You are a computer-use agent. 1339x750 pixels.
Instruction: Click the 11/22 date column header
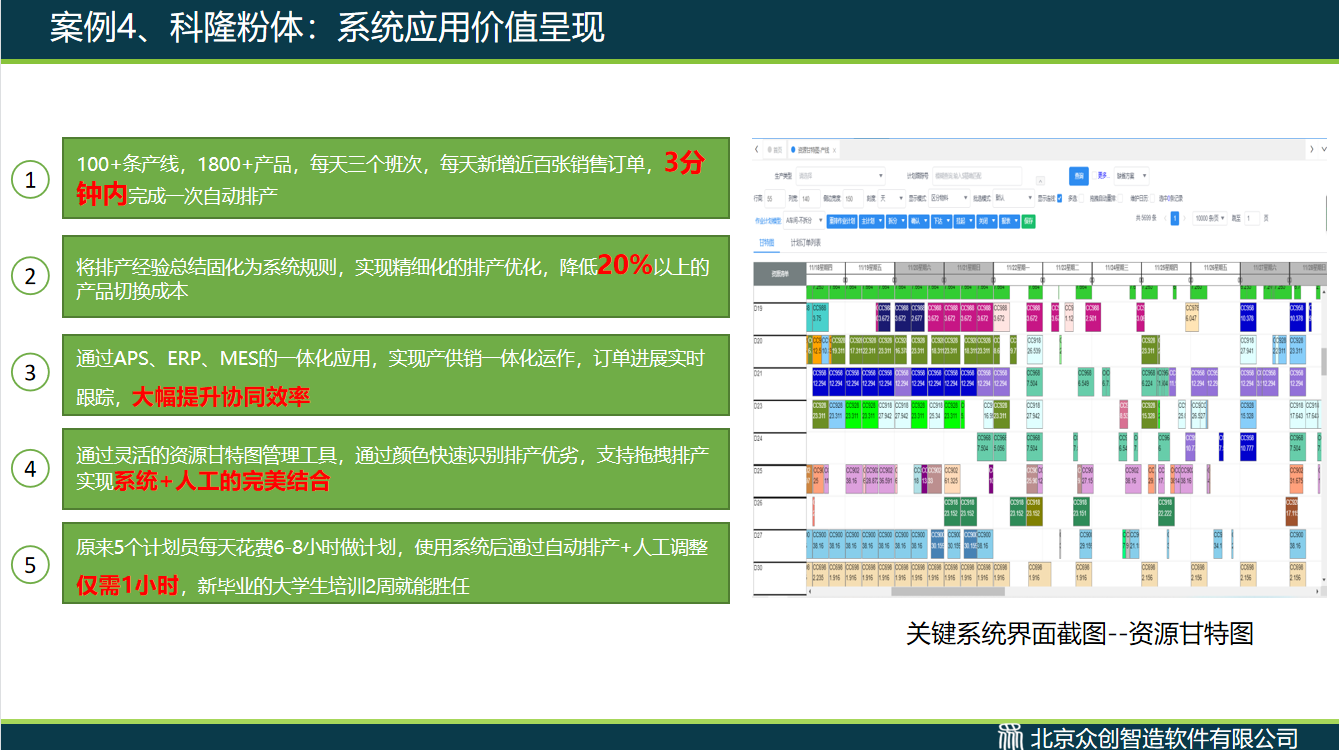point(1017,267)
